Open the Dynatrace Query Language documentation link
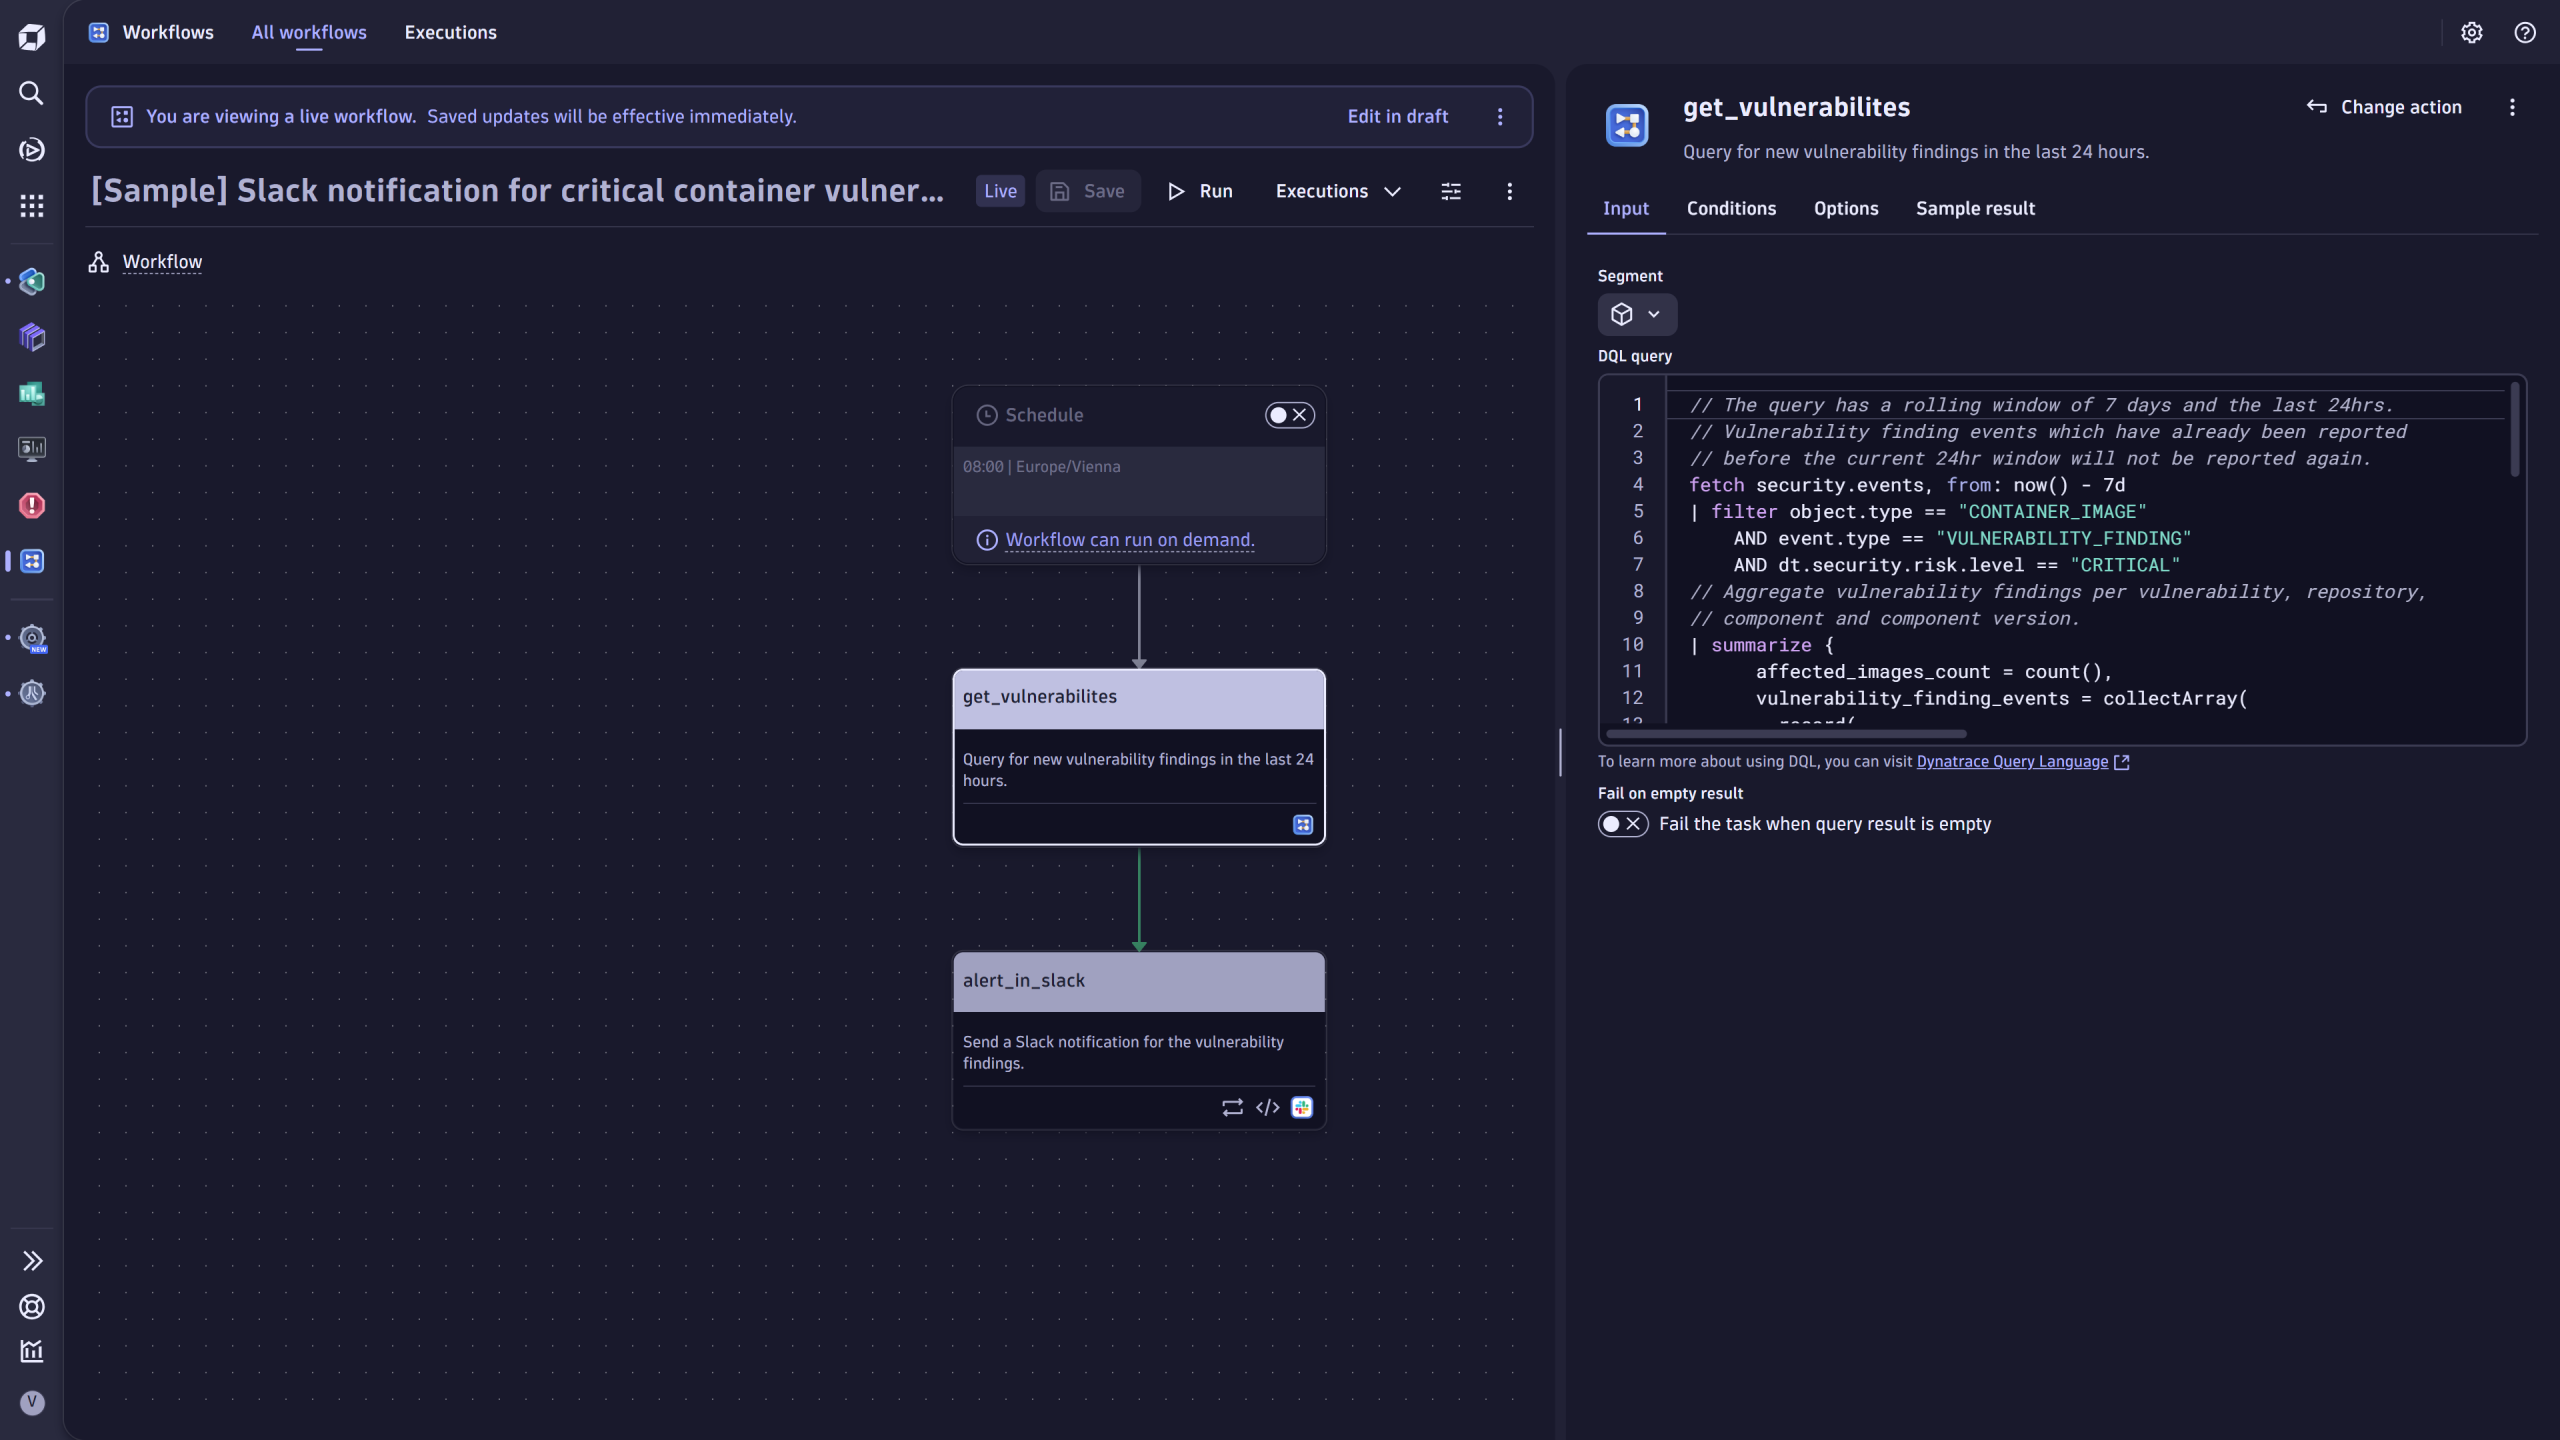Image resolution: width=2560 pixels, height=1440 pixels. pyautogui.click(x=2013, y=761)
